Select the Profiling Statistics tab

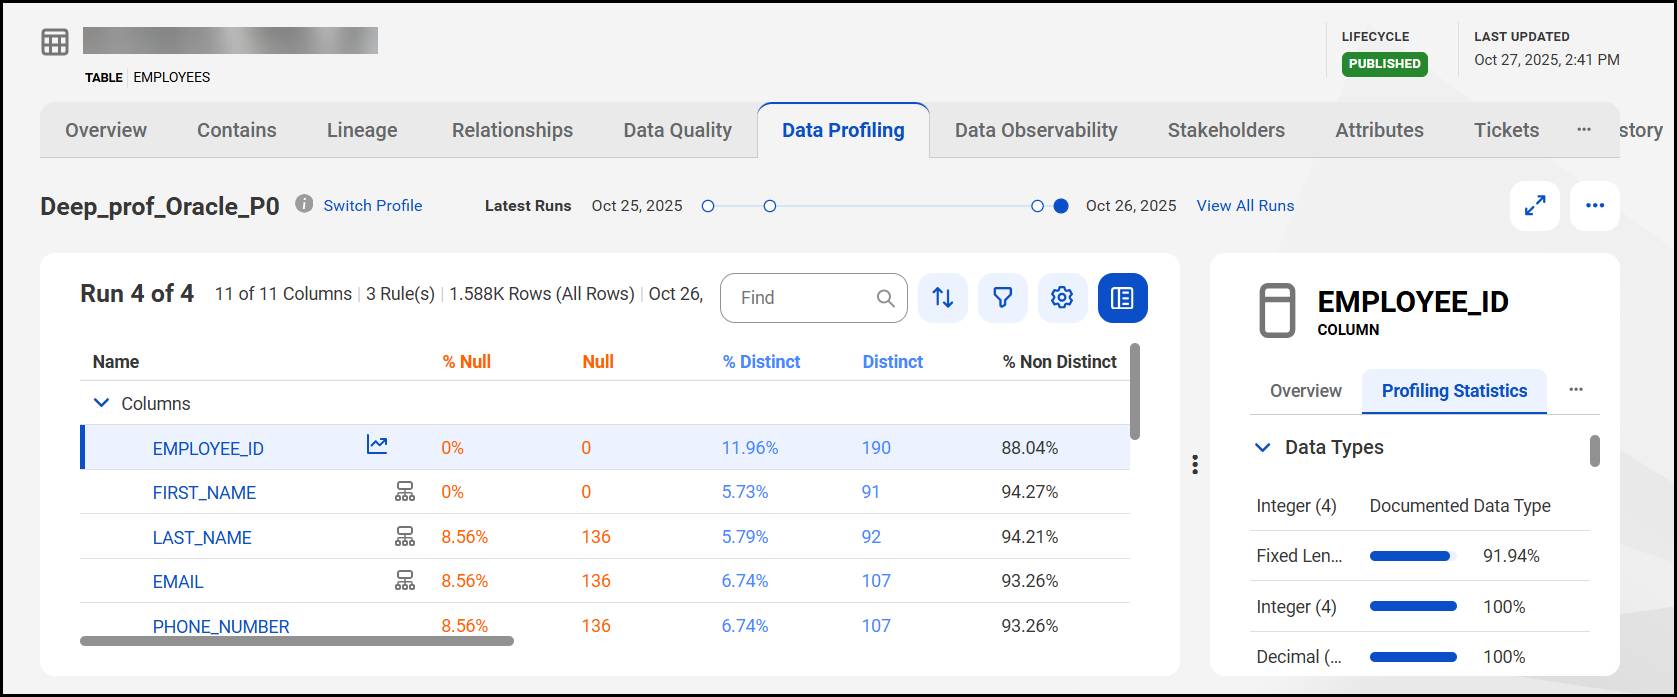pos(1454,391)
